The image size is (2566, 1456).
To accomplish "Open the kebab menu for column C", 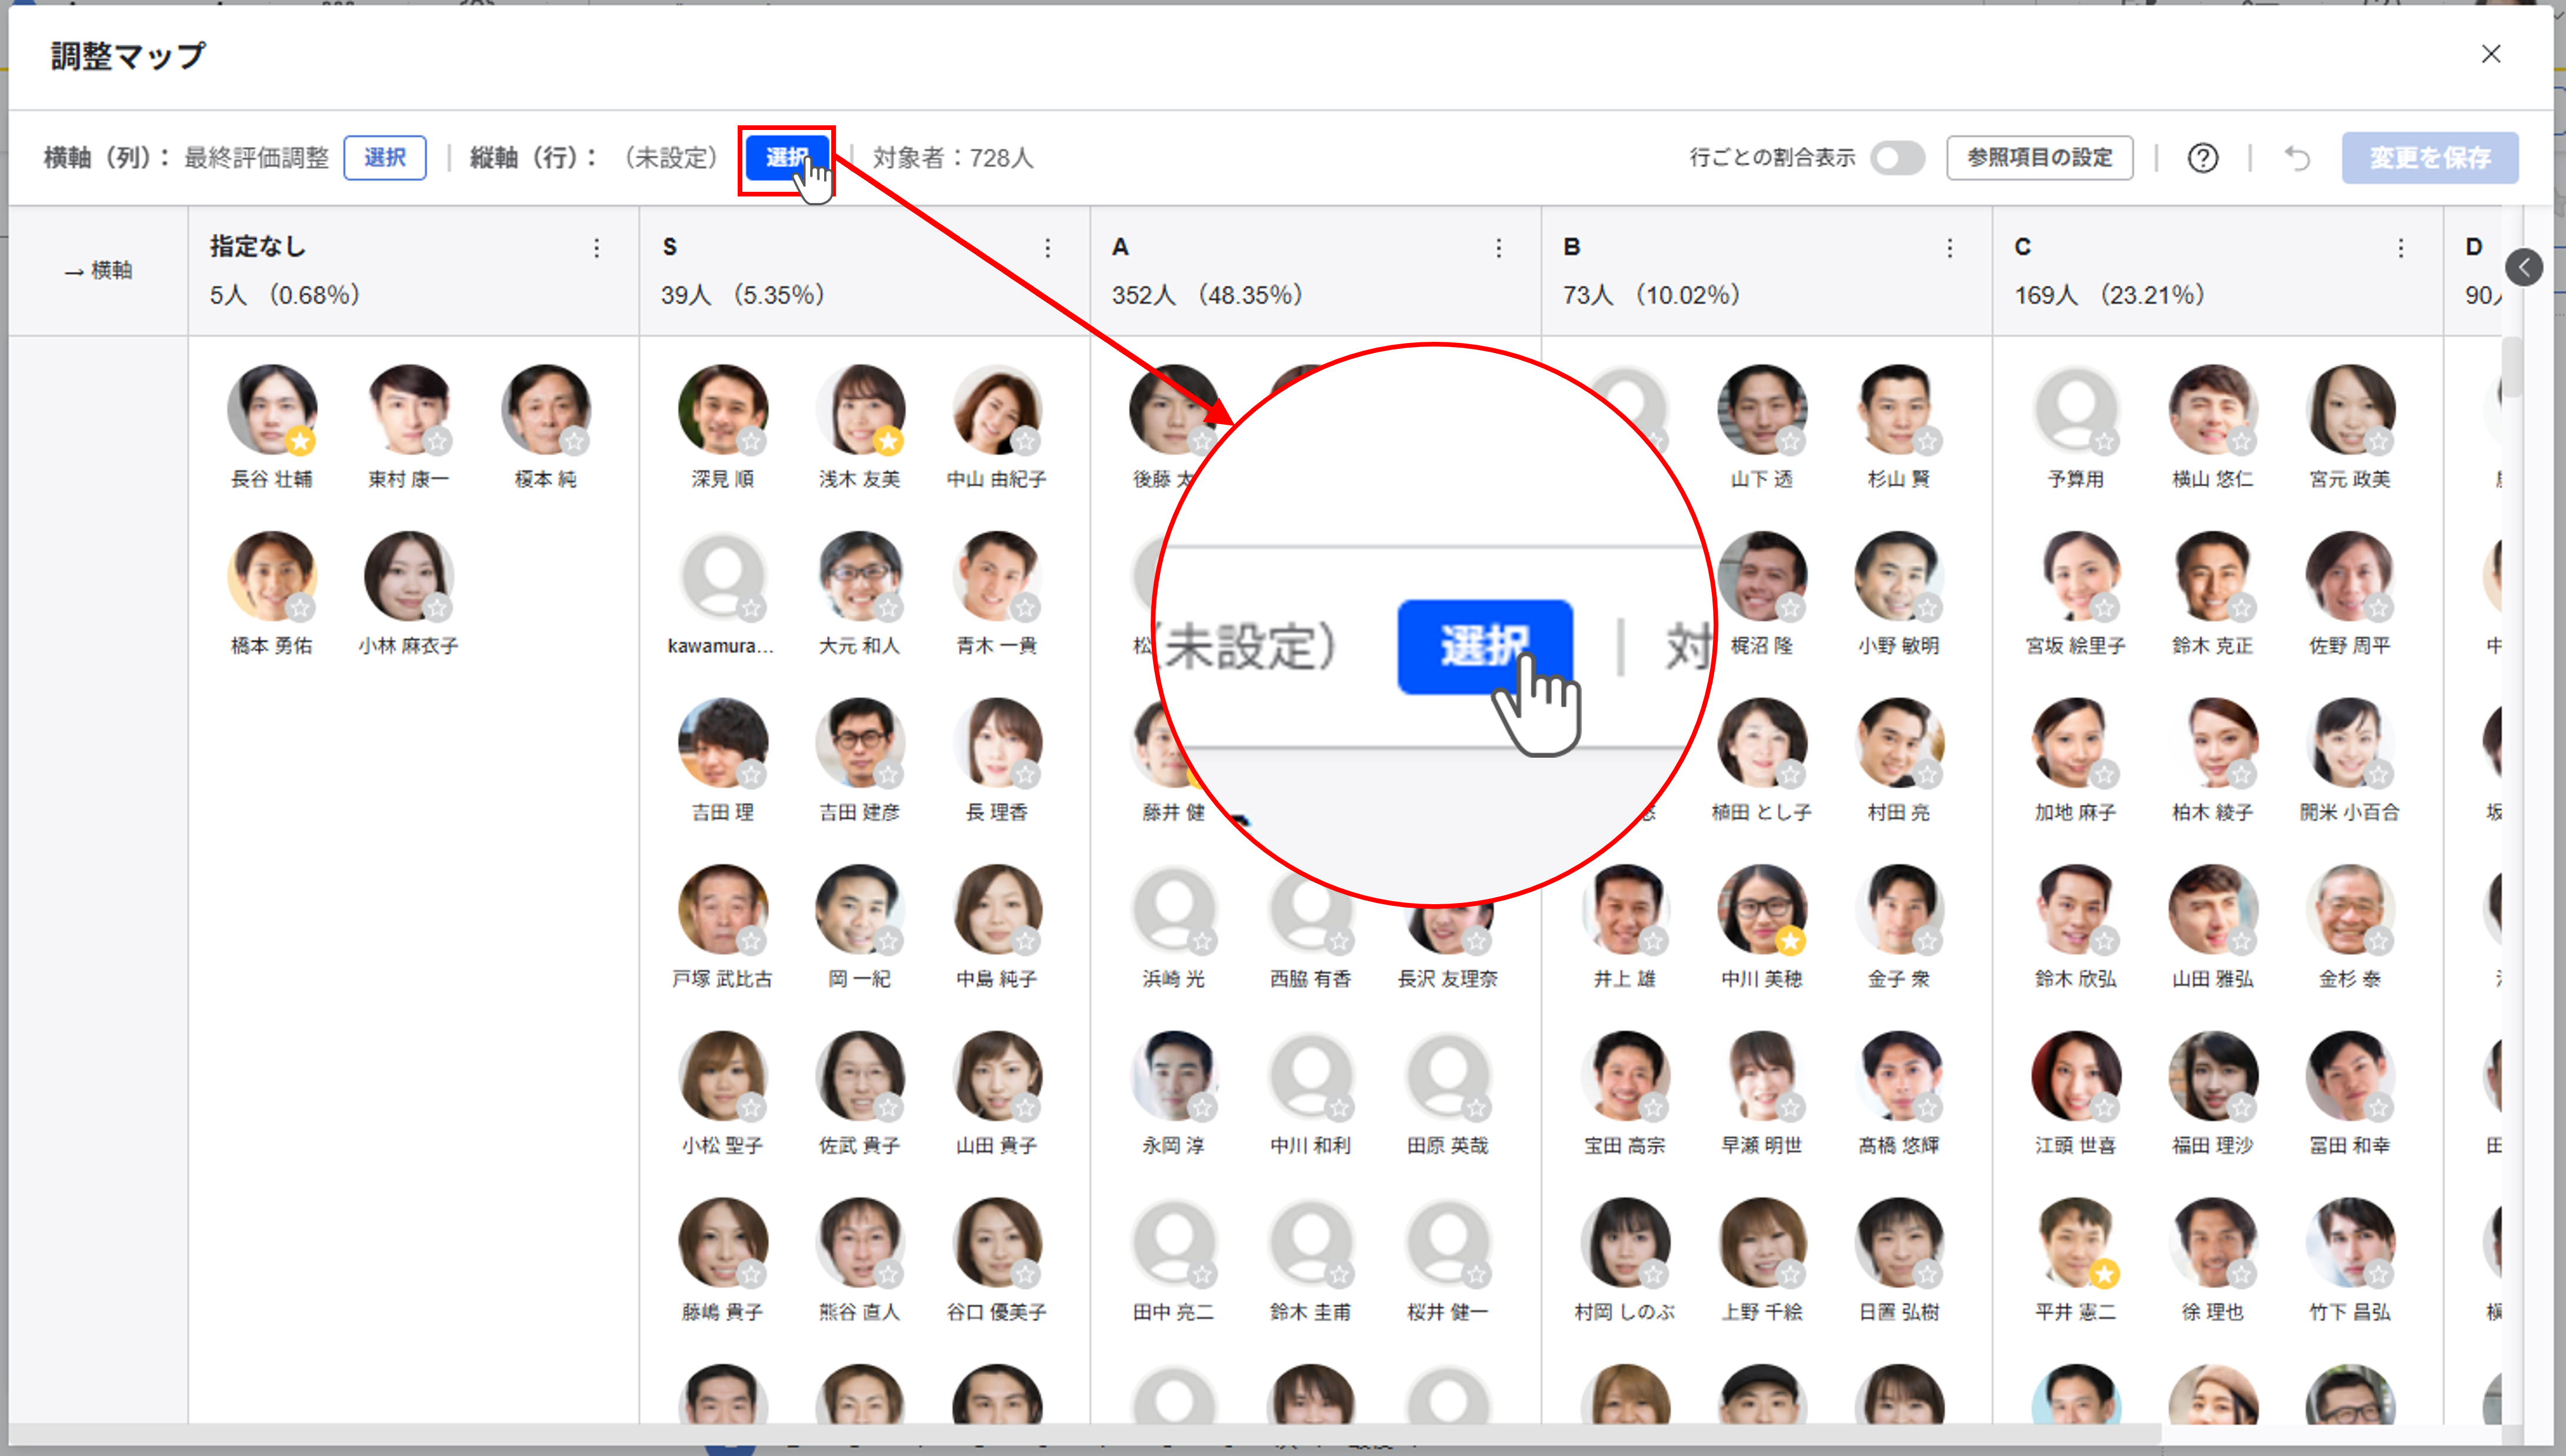I will [2400, 248].
